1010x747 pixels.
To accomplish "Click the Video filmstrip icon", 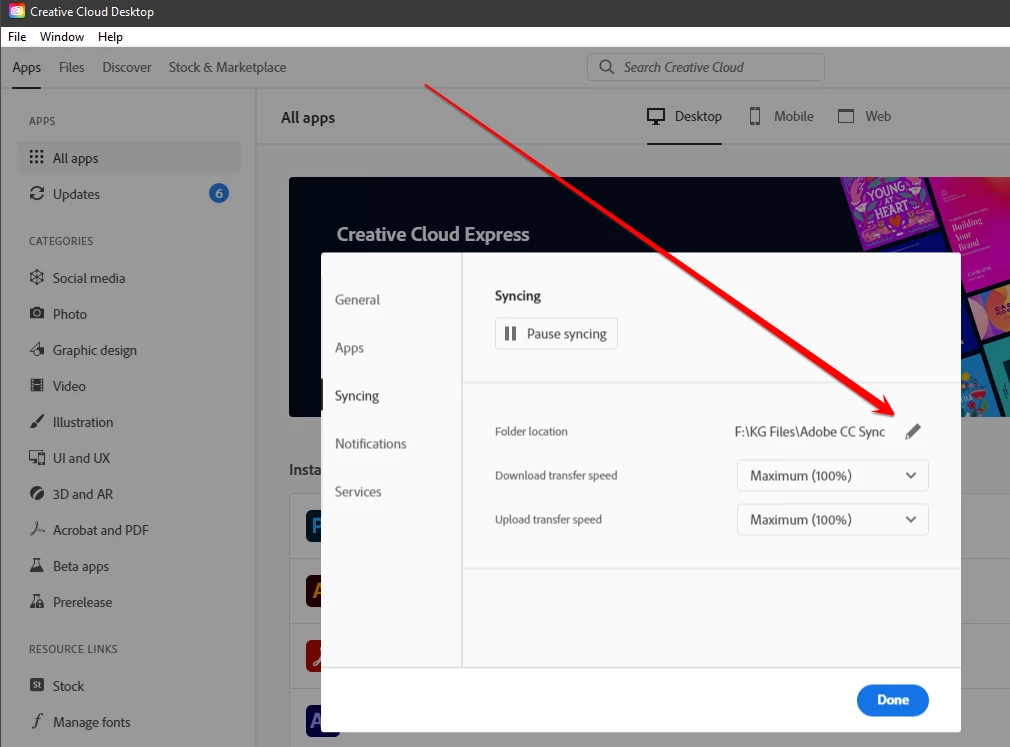I will (37, 385).
